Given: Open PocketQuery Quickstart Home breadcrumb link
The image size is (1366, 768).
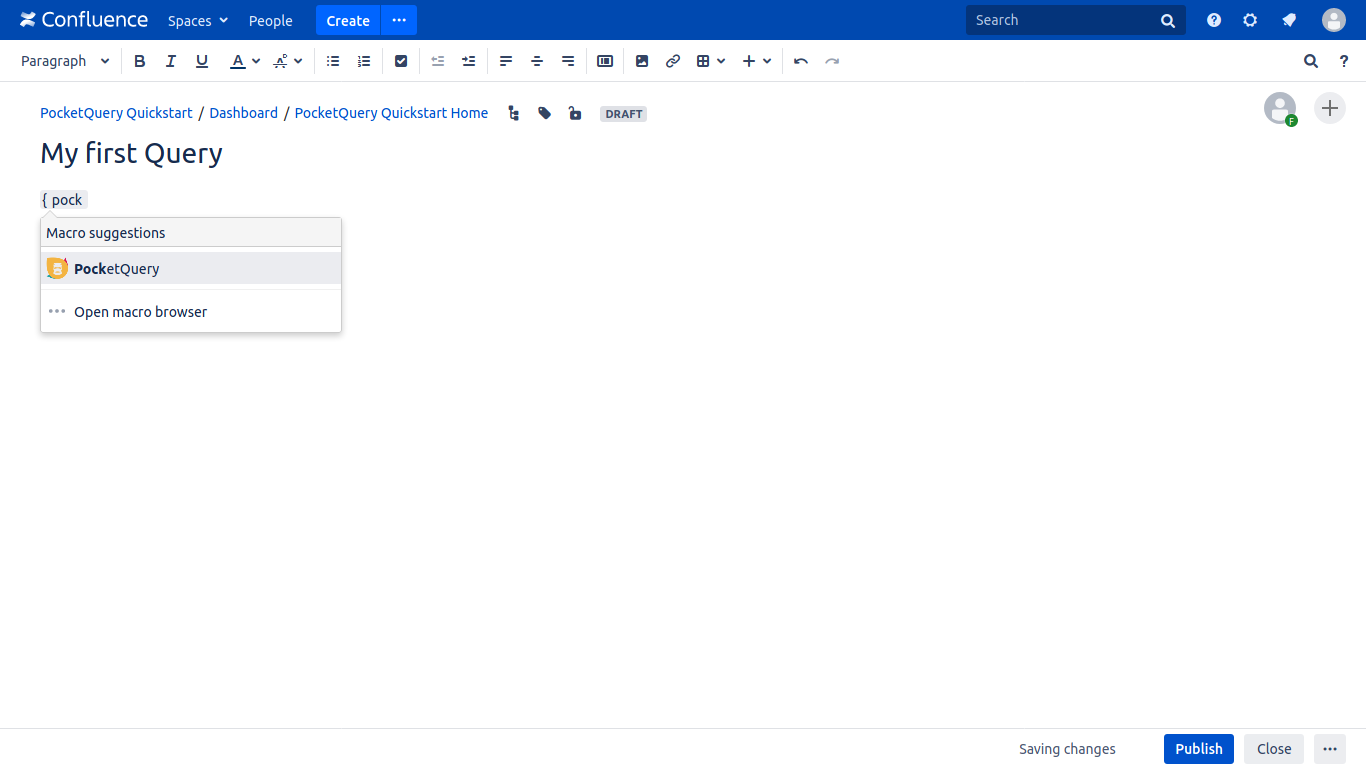Looking at the screenshot, I should 391,113.
